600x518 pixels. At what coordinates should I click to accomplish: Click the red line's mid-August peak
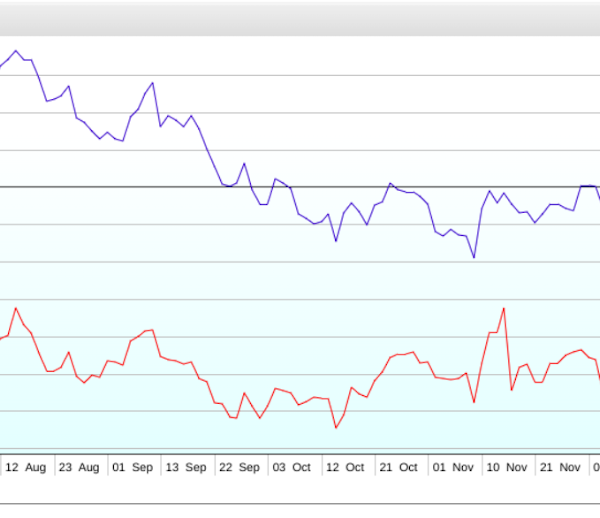tap(16, 309)
